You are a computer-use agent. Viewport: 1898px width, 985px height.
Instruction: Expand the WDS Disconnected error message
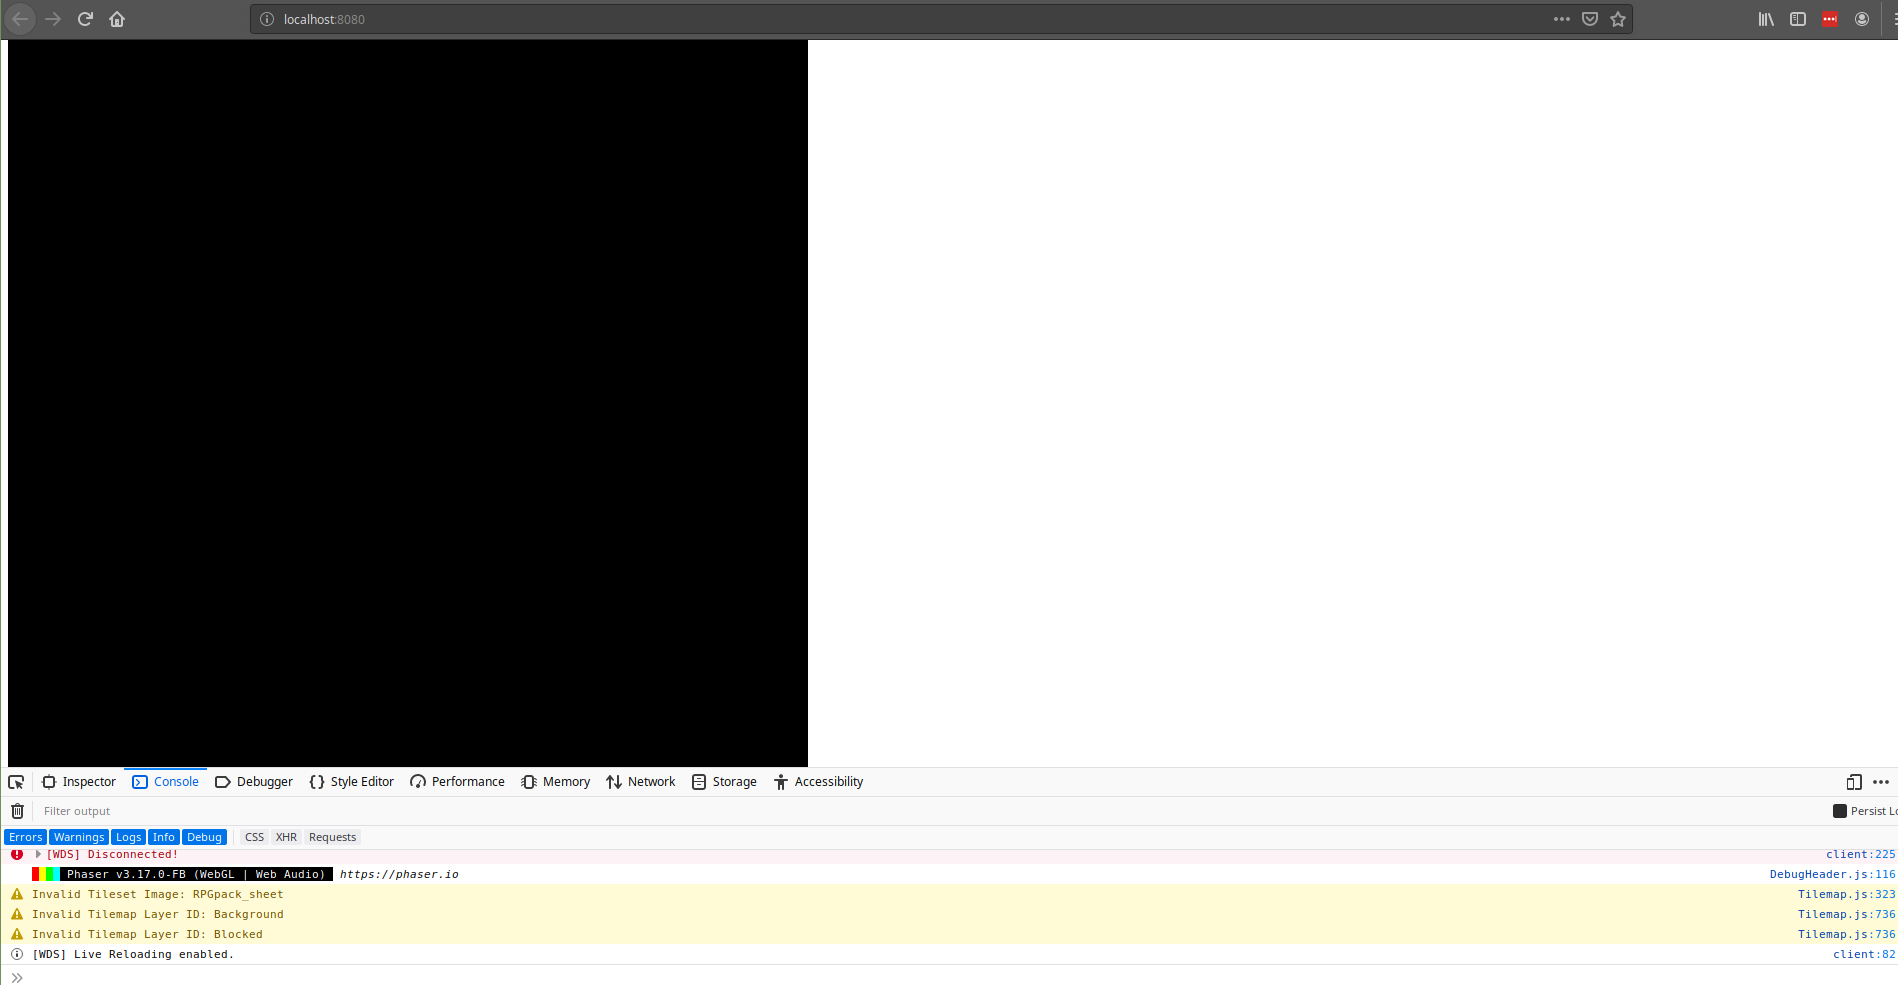[x=38, y=854]
